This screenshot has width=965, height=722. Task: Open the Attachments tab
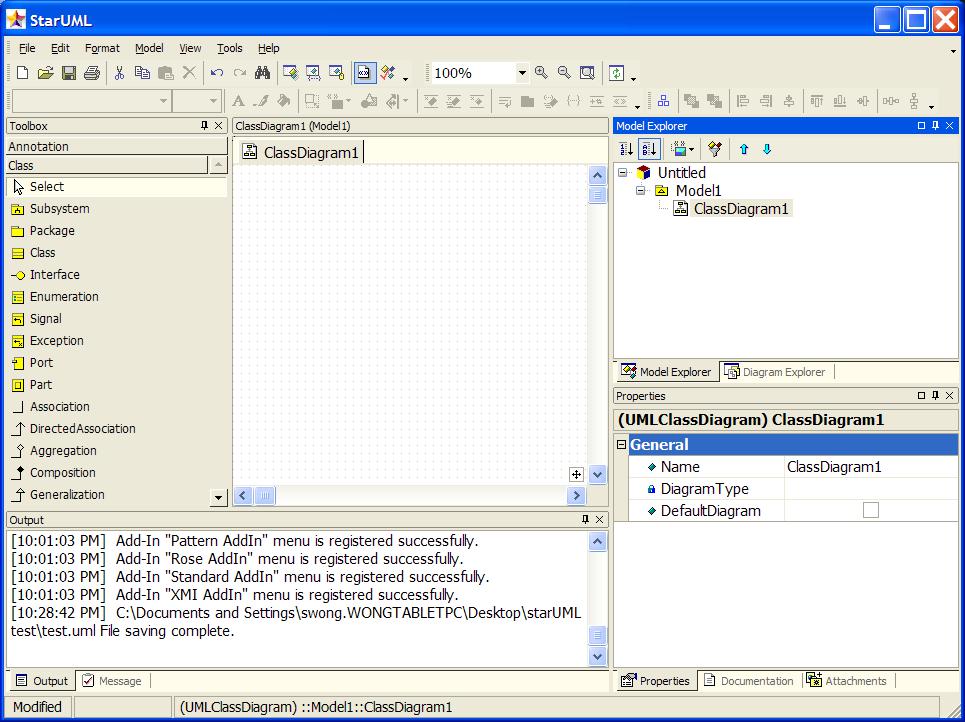click(x=847, y=681)
